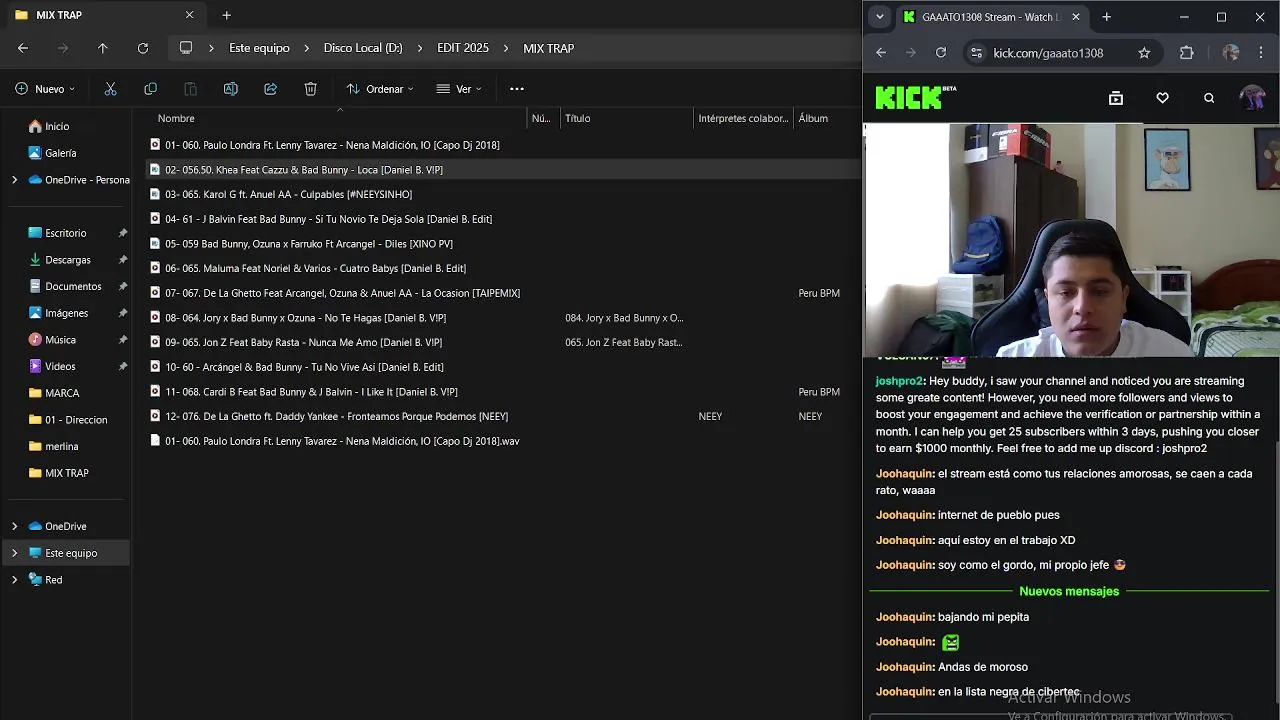Click the Copy icon in Explorer toolbar

[x=150, y=89]
